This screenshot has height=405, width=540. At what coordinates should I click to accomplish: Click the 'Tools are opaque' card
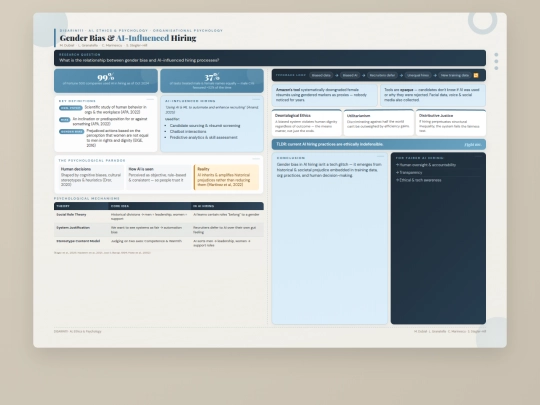433,95
